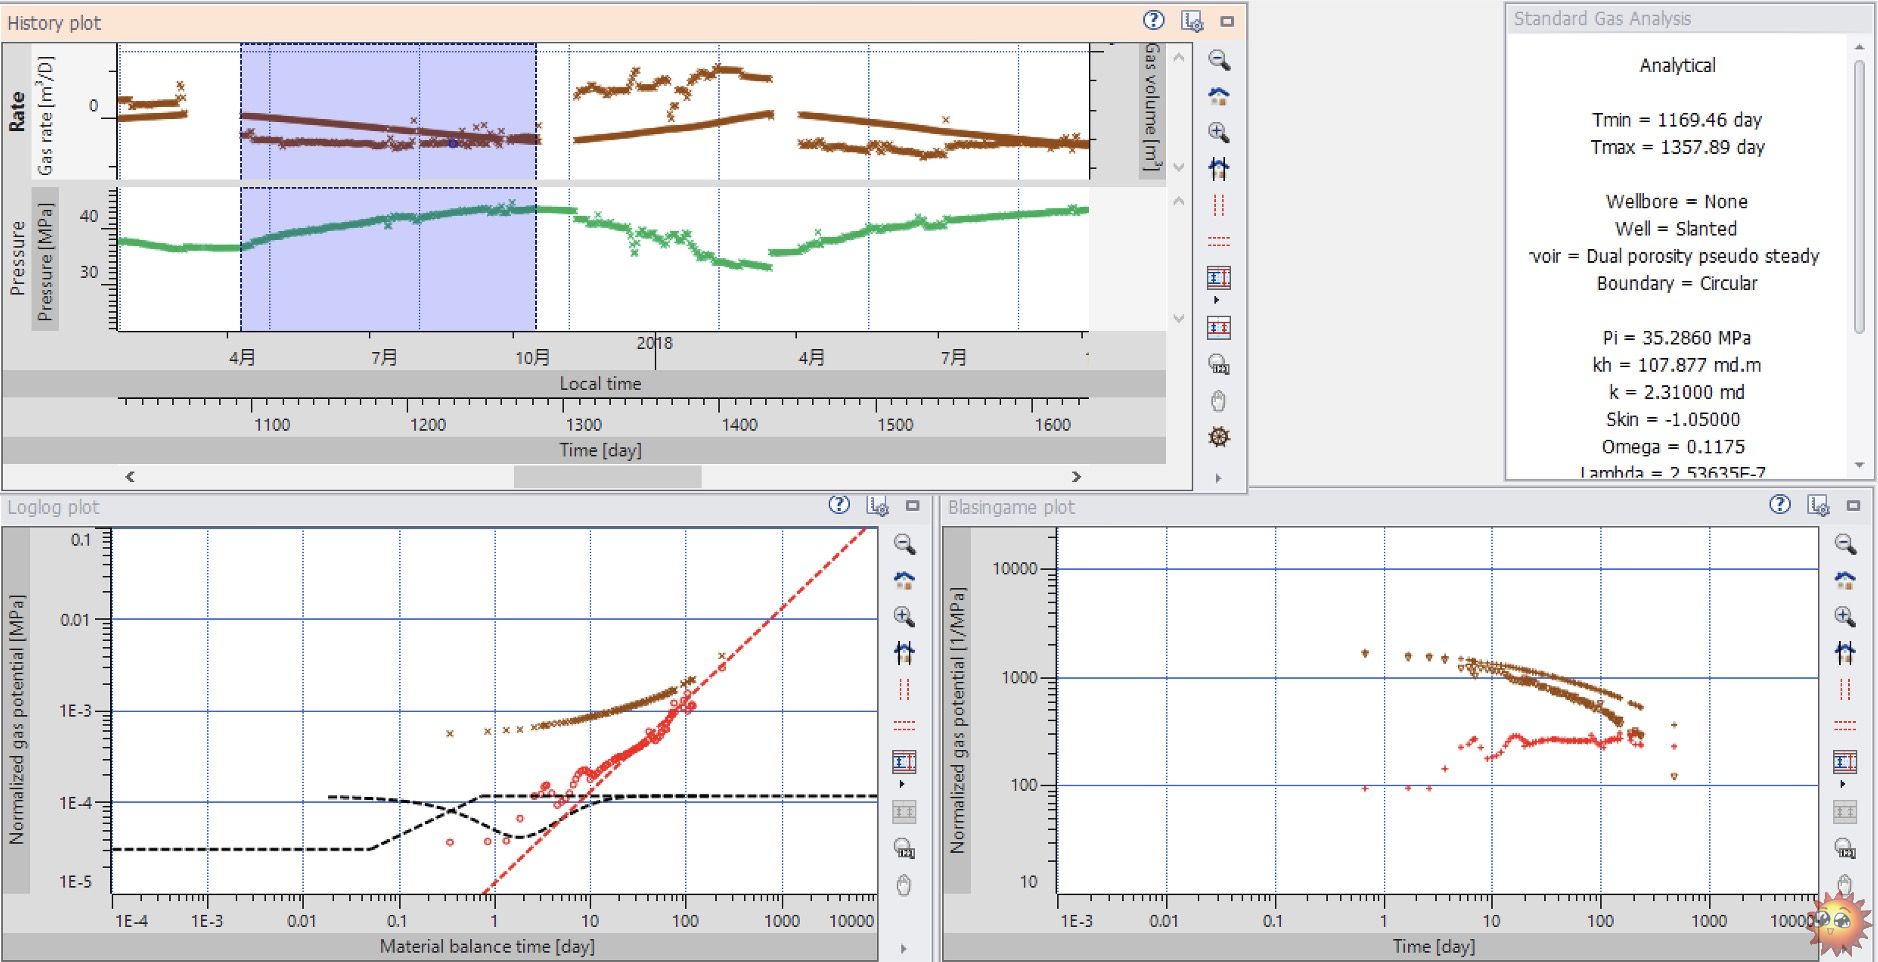Maximize the History plot panel
The height and width of the screenshot is (962, 1878).
1227,21
